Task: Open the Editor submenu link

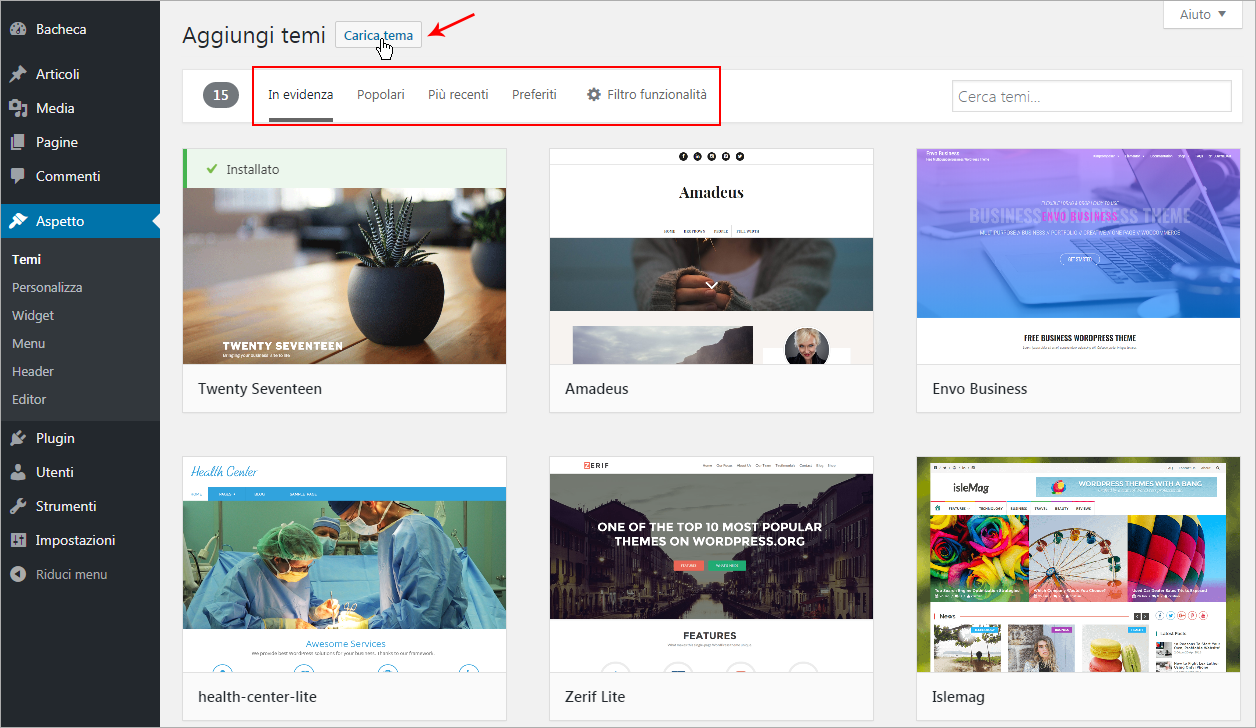Action: [29, 399]
